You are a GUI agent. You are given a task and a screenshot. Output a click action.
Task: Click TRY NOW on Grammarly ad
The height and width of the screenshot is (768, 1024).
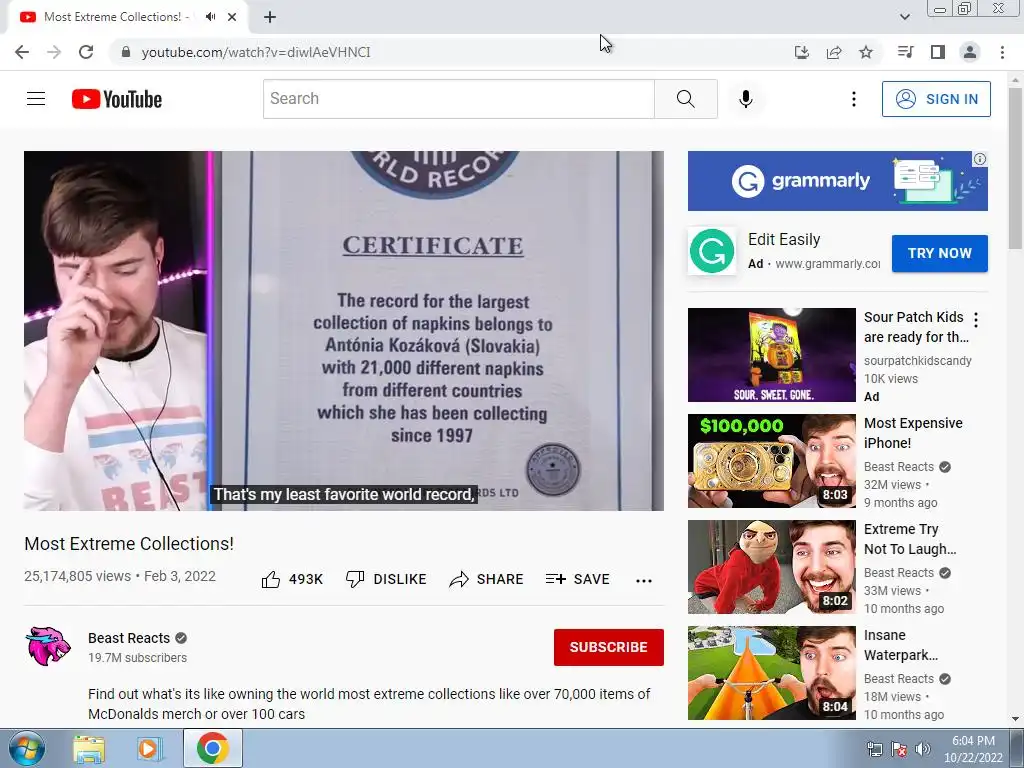point(940,253)
